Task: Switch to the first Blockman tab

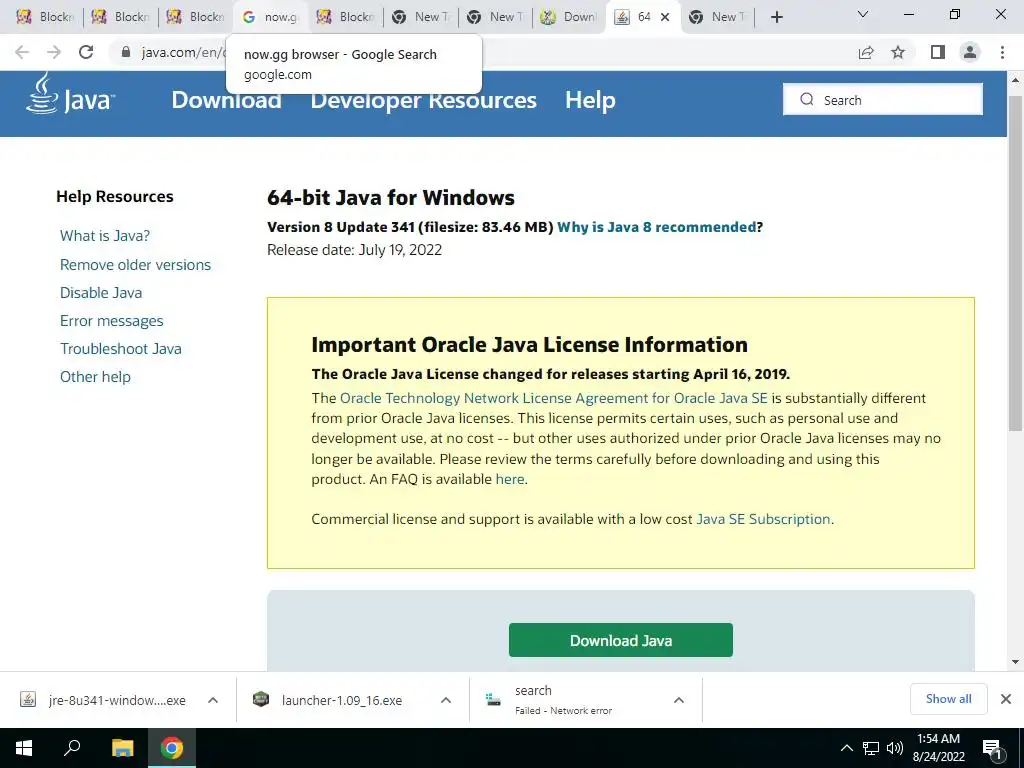Action: (x=44, y=17)
